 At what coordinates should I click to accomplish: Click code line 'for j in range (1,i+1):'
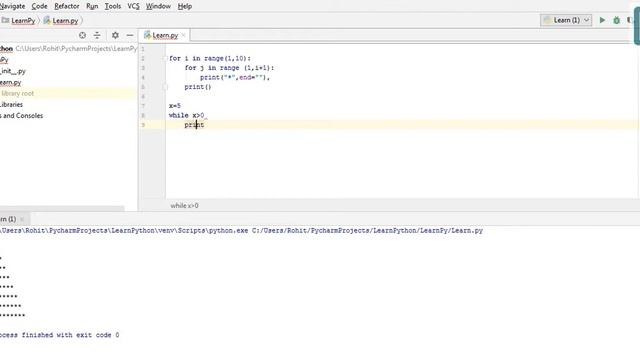229,68
